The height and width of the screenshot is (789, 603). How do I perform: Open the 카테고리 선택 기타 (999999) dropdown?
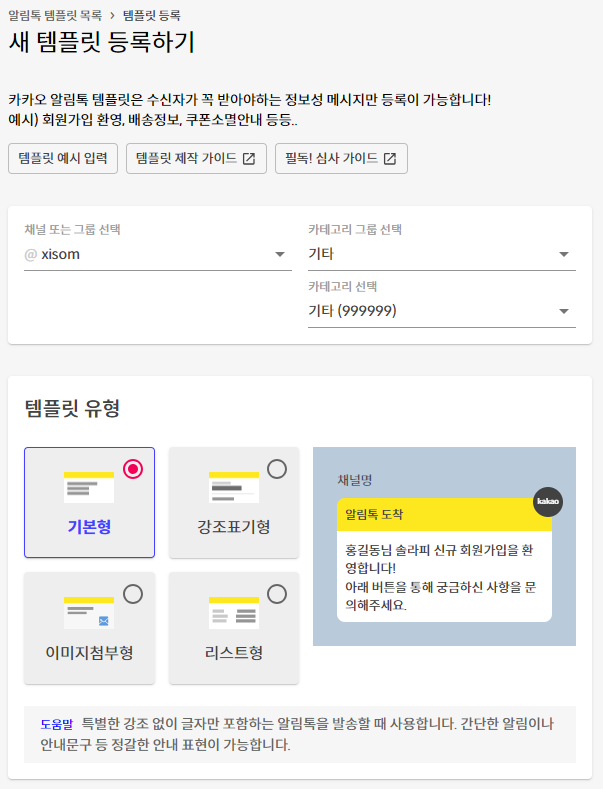[x=441, y=311]
